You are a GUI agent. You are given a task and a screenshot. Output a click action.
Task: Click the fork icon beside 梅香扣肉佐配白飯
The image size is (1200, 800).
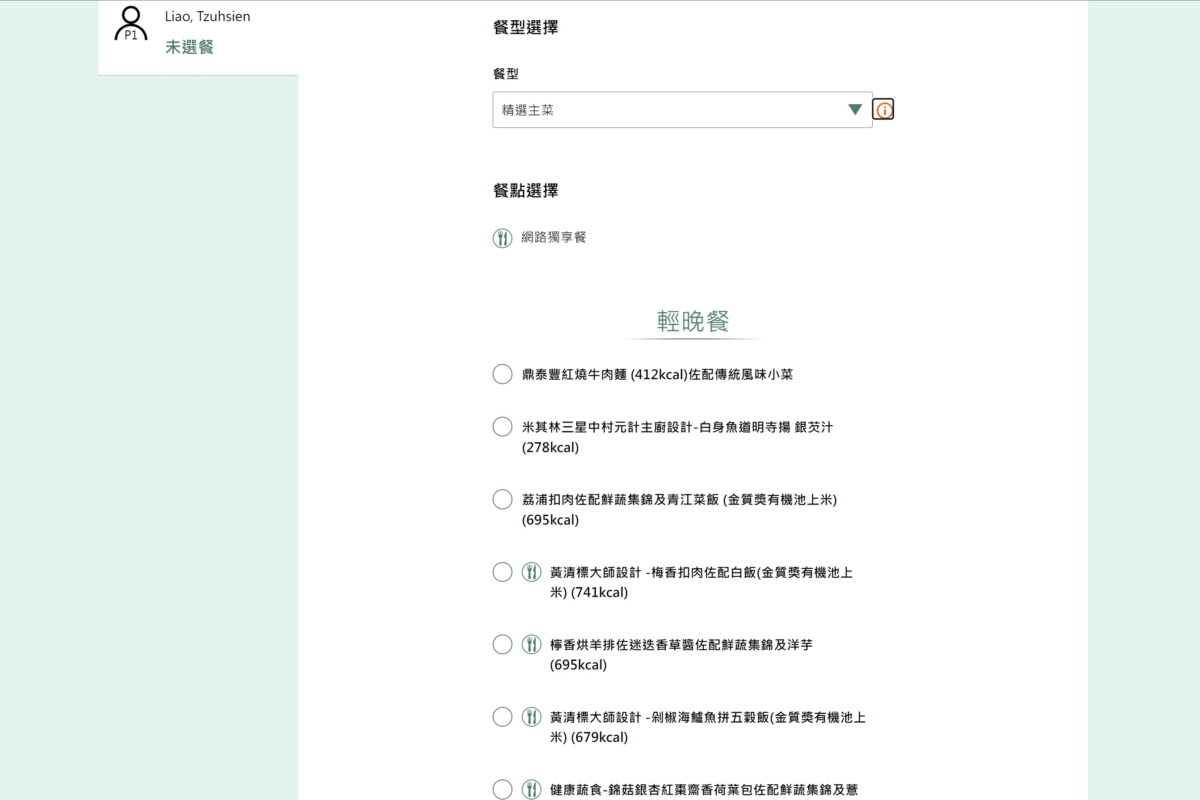tap(531, 573)
